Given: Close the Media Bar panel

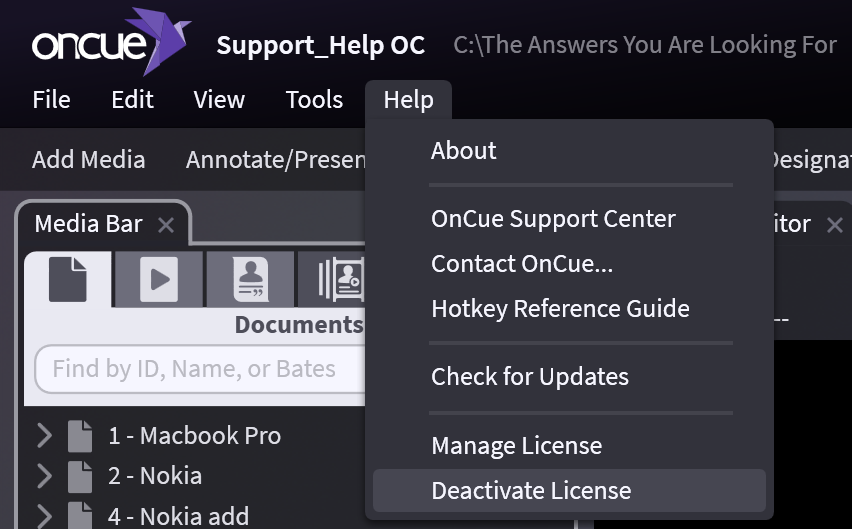Looking at the screenshot, I should [166, 225].
